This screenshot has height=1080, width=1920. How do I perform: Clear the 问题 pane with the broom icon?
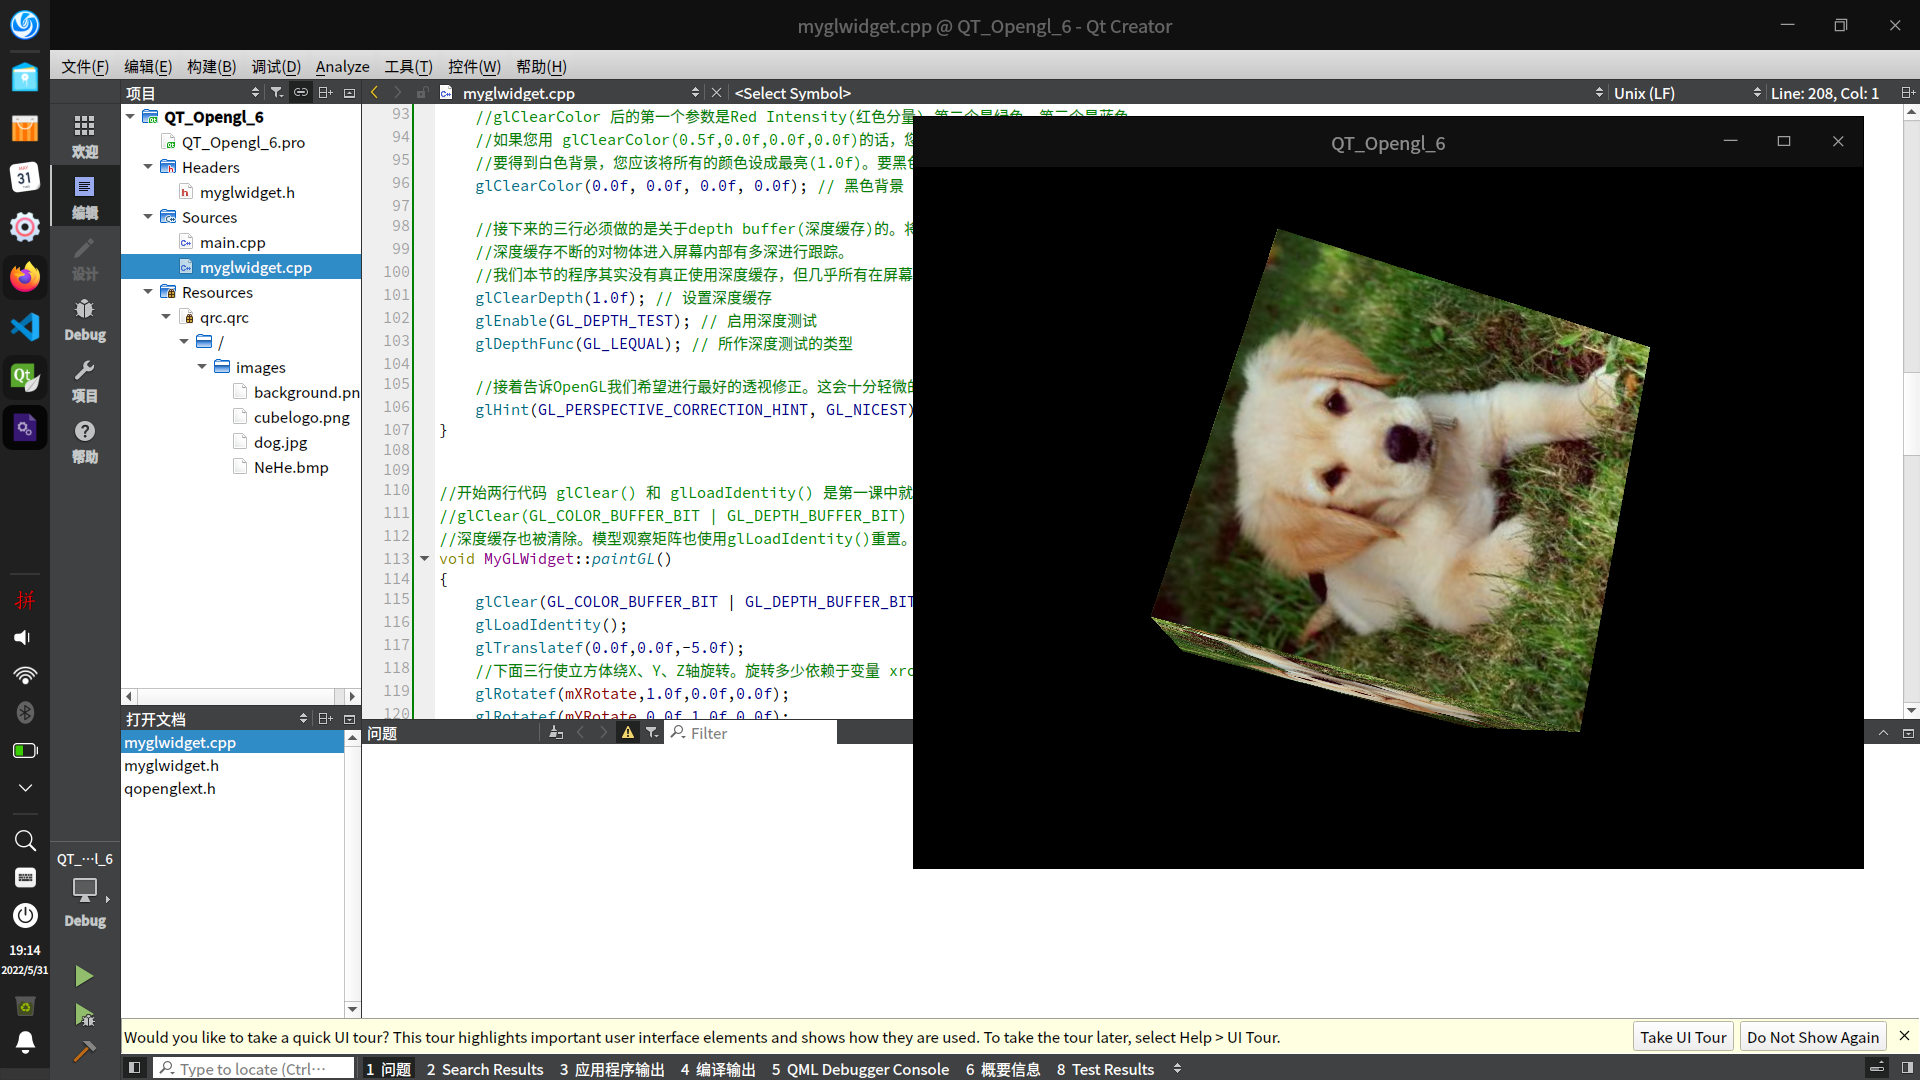(557, 732)
